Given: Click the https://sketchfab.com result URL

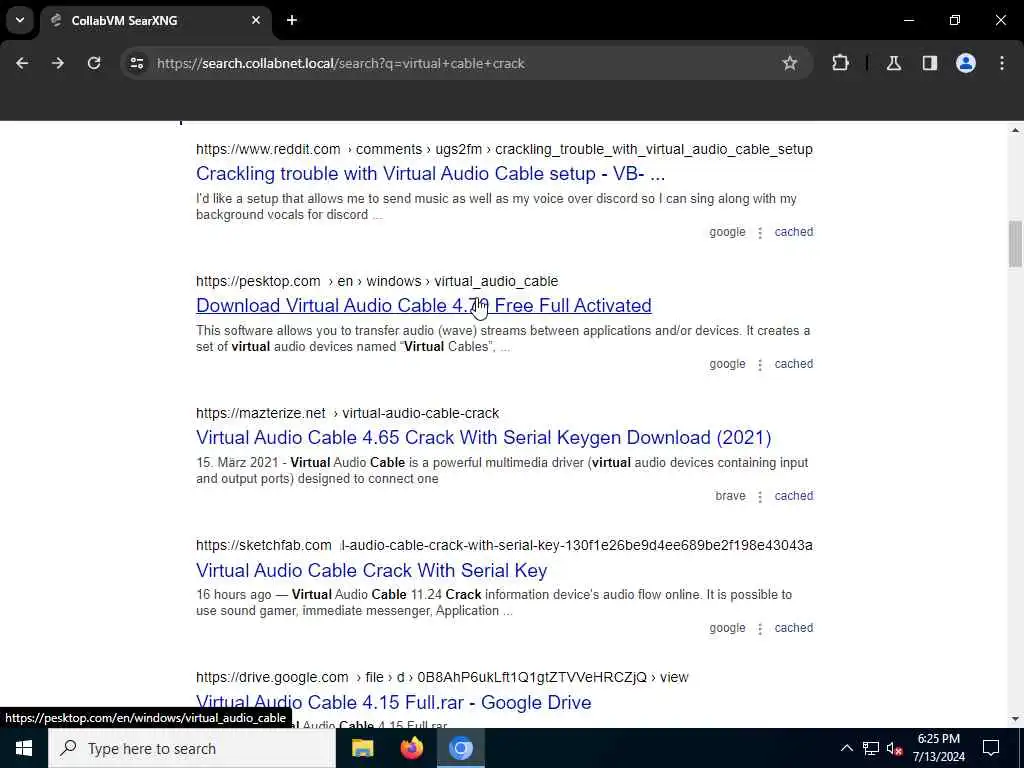Looking at the screenshot, I should click(x=264, y=545).
